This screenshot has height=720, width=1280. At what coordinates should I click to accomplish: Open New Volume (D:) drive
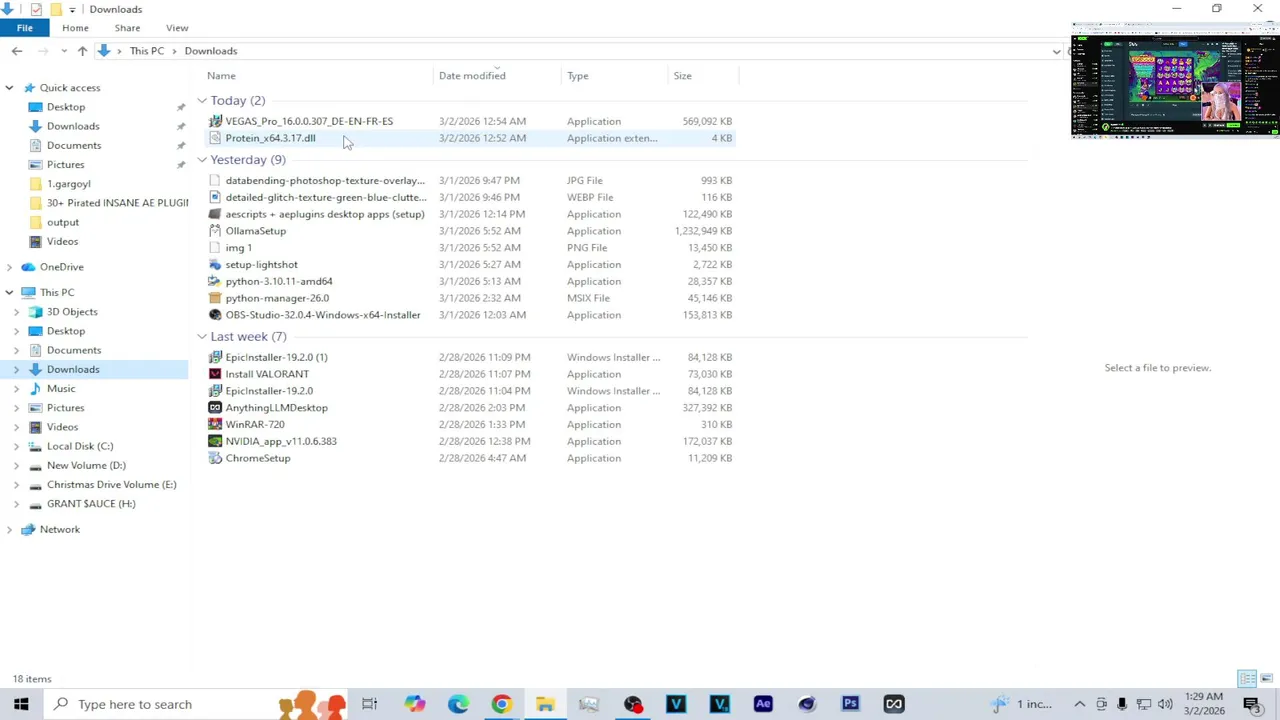tap(86, 465)
